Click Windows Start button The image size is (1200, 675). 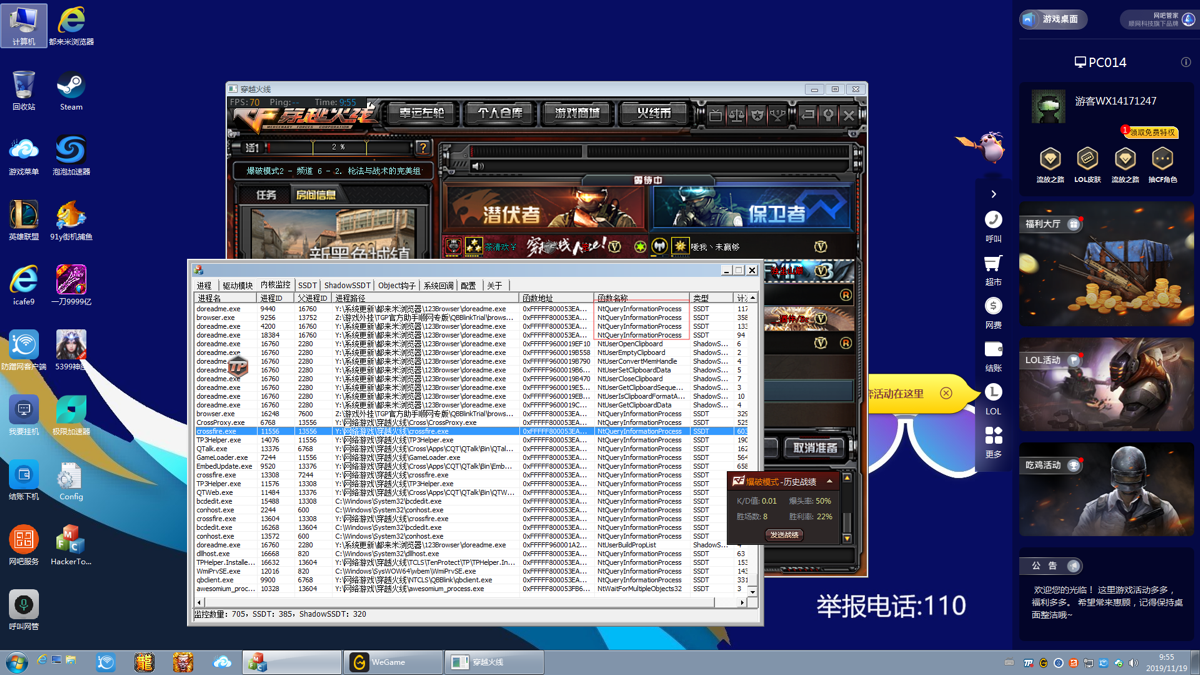tap(16, 662)
